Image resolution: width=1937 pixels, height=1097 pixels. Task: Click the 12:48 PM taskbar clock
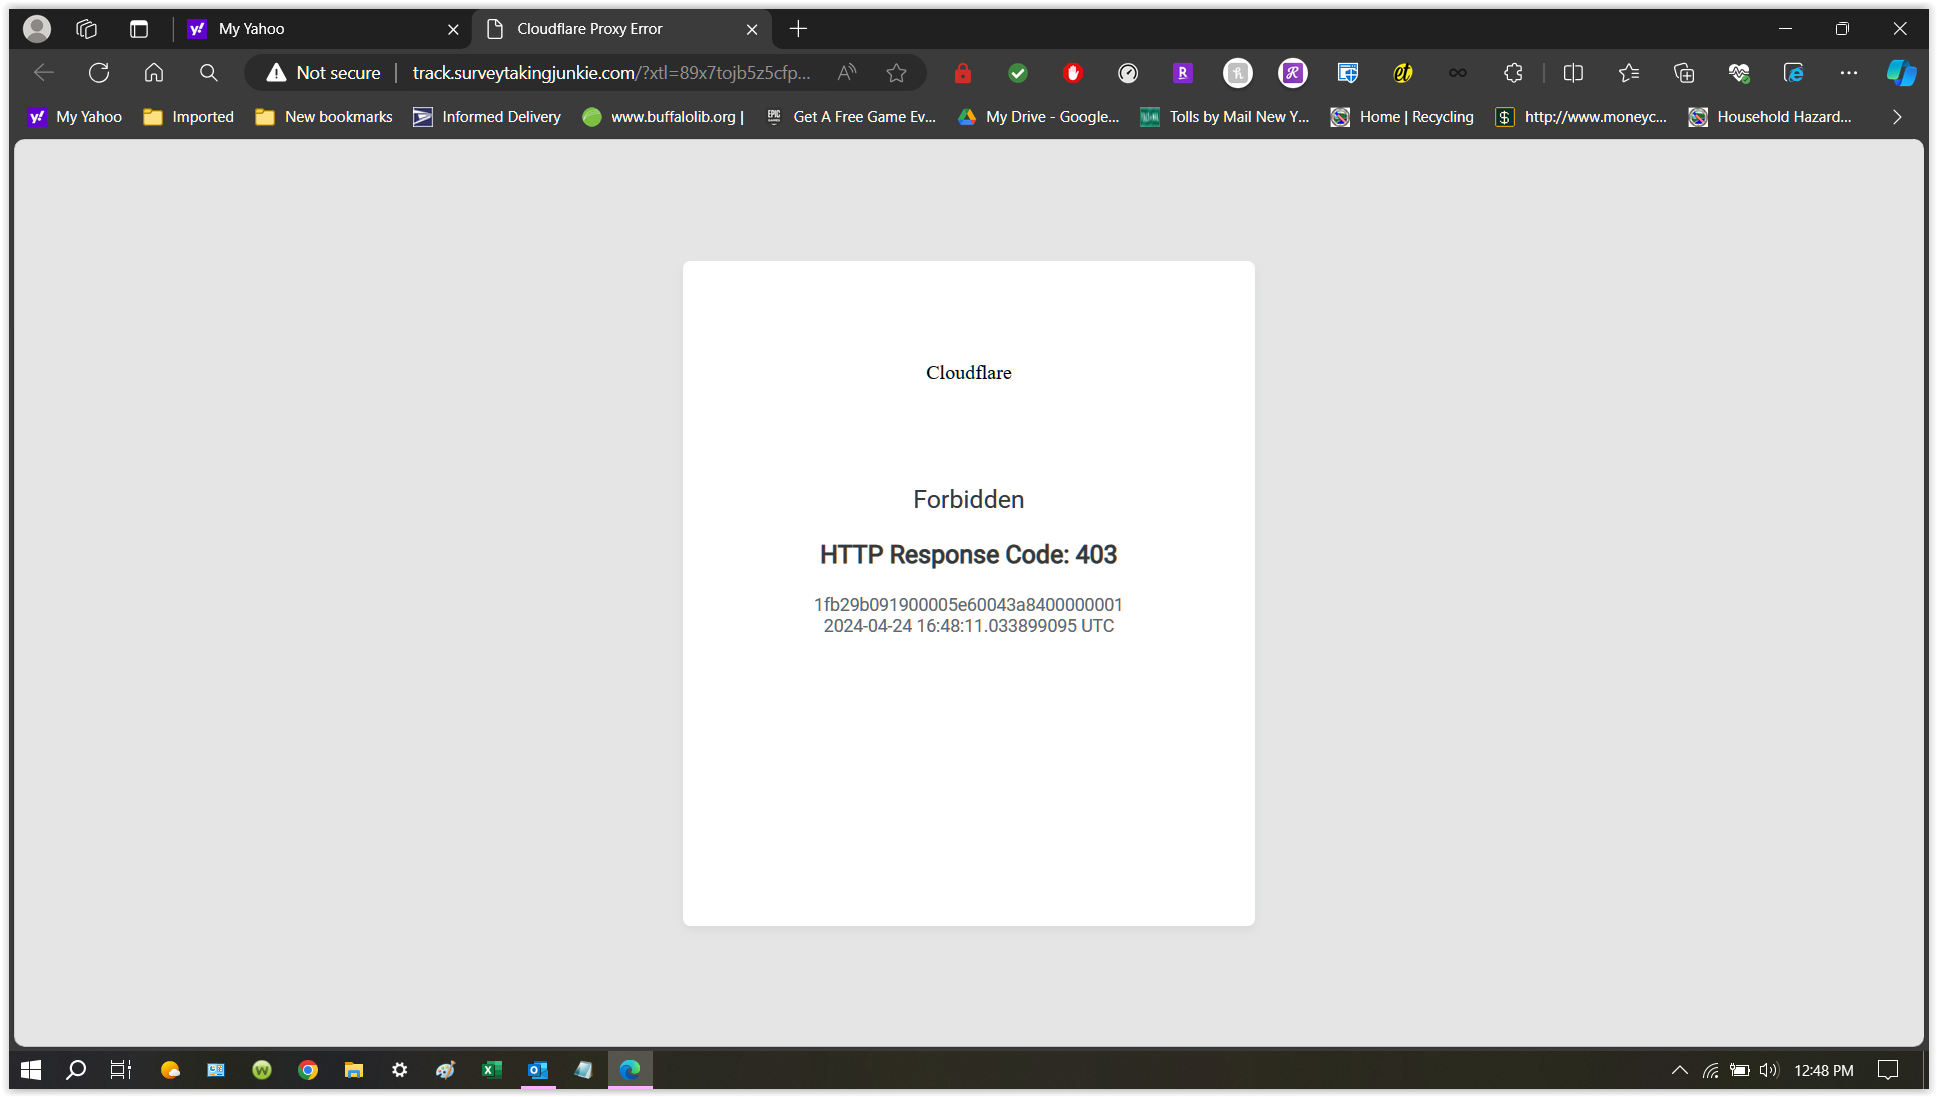click(x=1824, y=1070)
